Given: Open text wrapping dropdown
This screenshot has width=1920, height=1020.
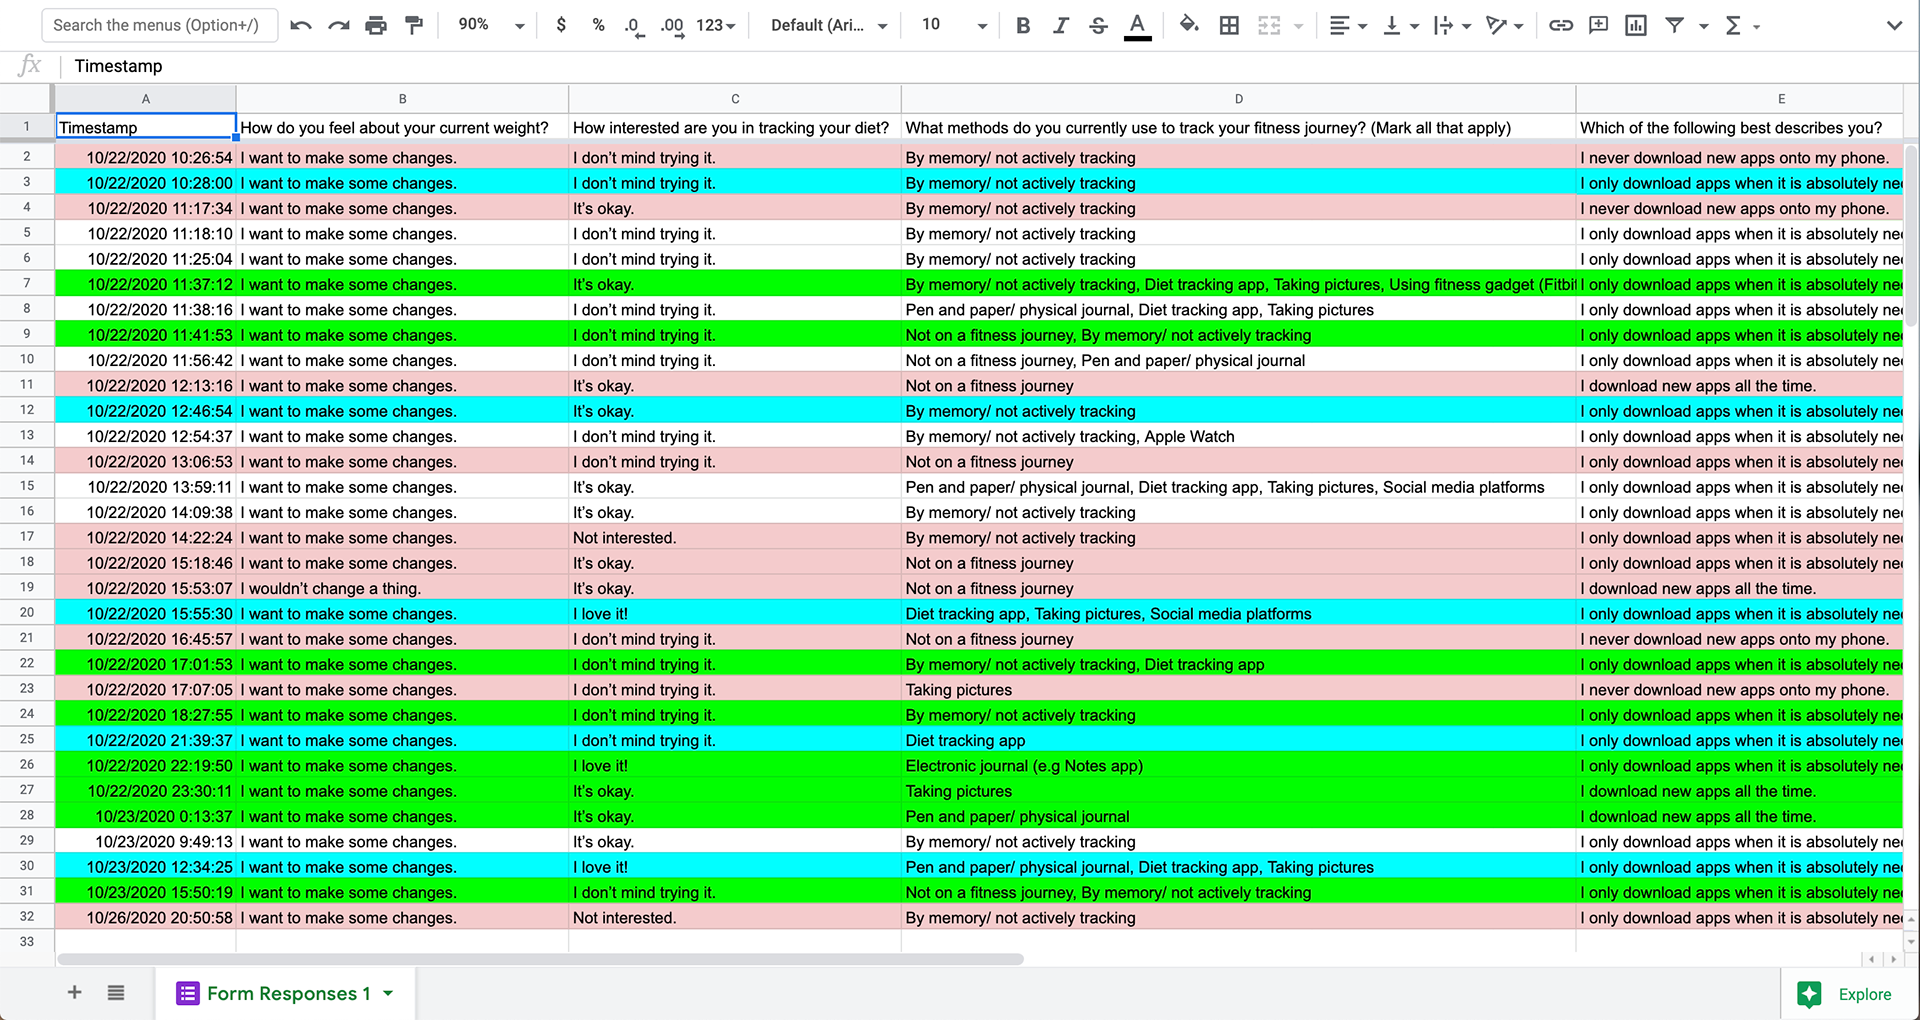Looking at the screenshot, I should pyautogui.click(x=1452, y=26).
